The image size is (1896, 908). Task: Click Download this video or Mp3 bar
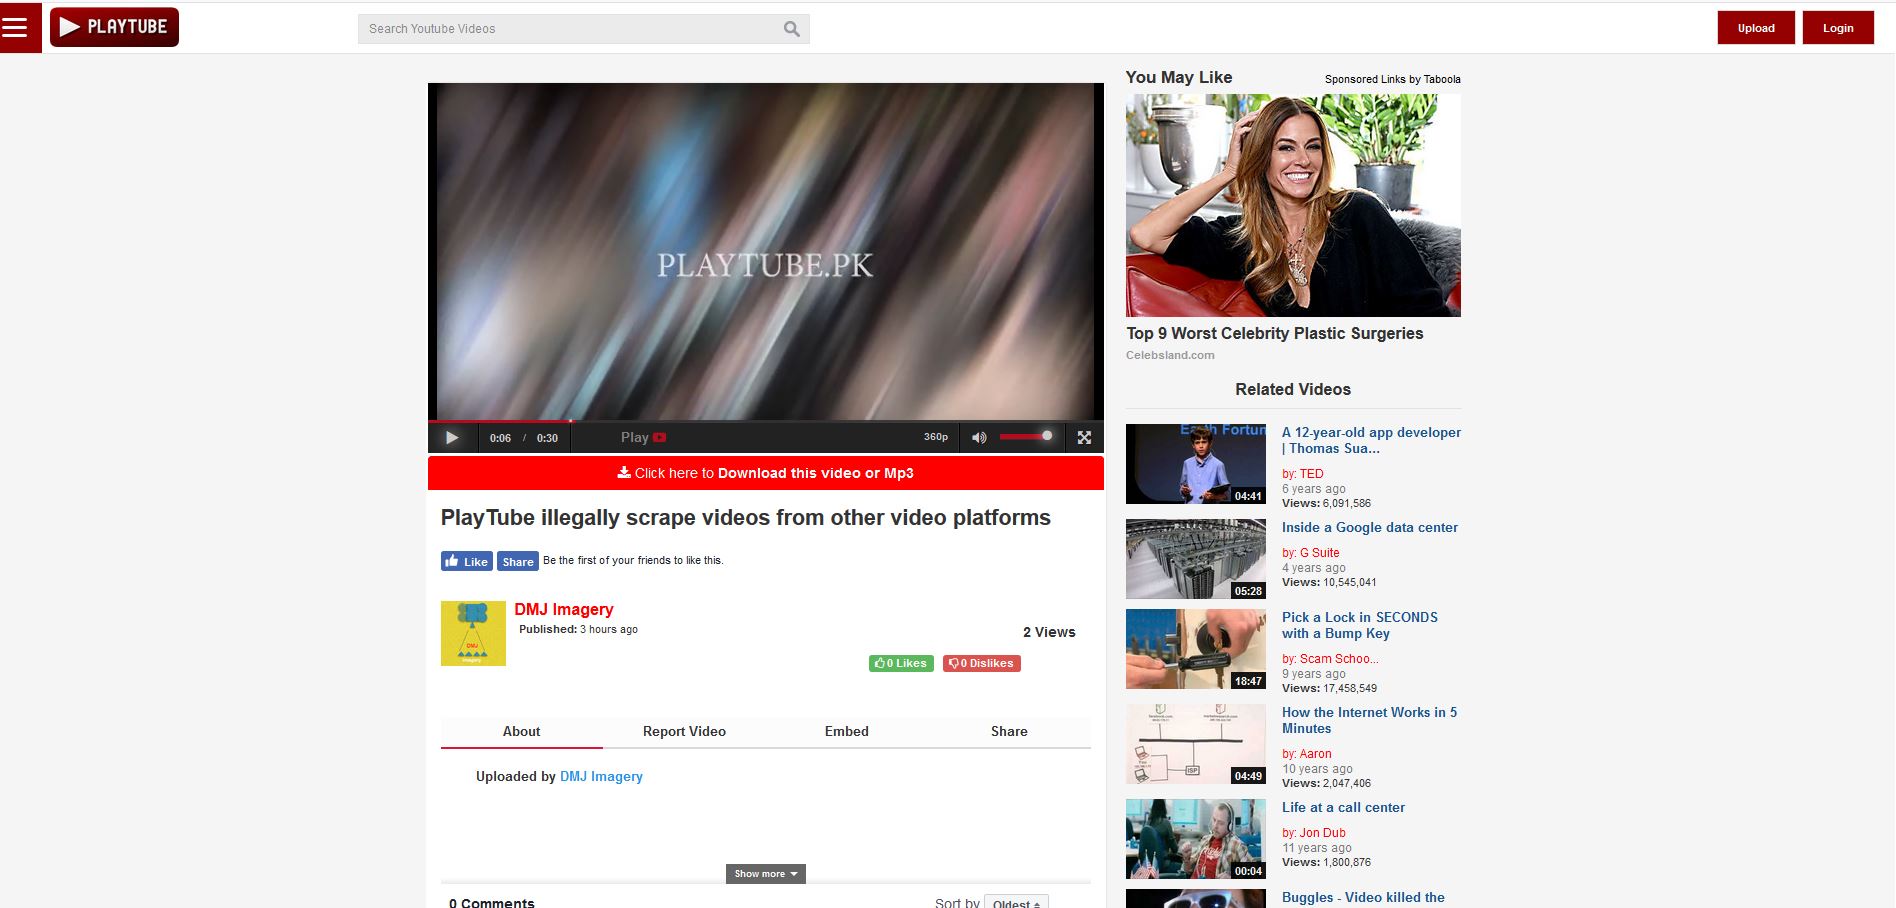[766, 473]
